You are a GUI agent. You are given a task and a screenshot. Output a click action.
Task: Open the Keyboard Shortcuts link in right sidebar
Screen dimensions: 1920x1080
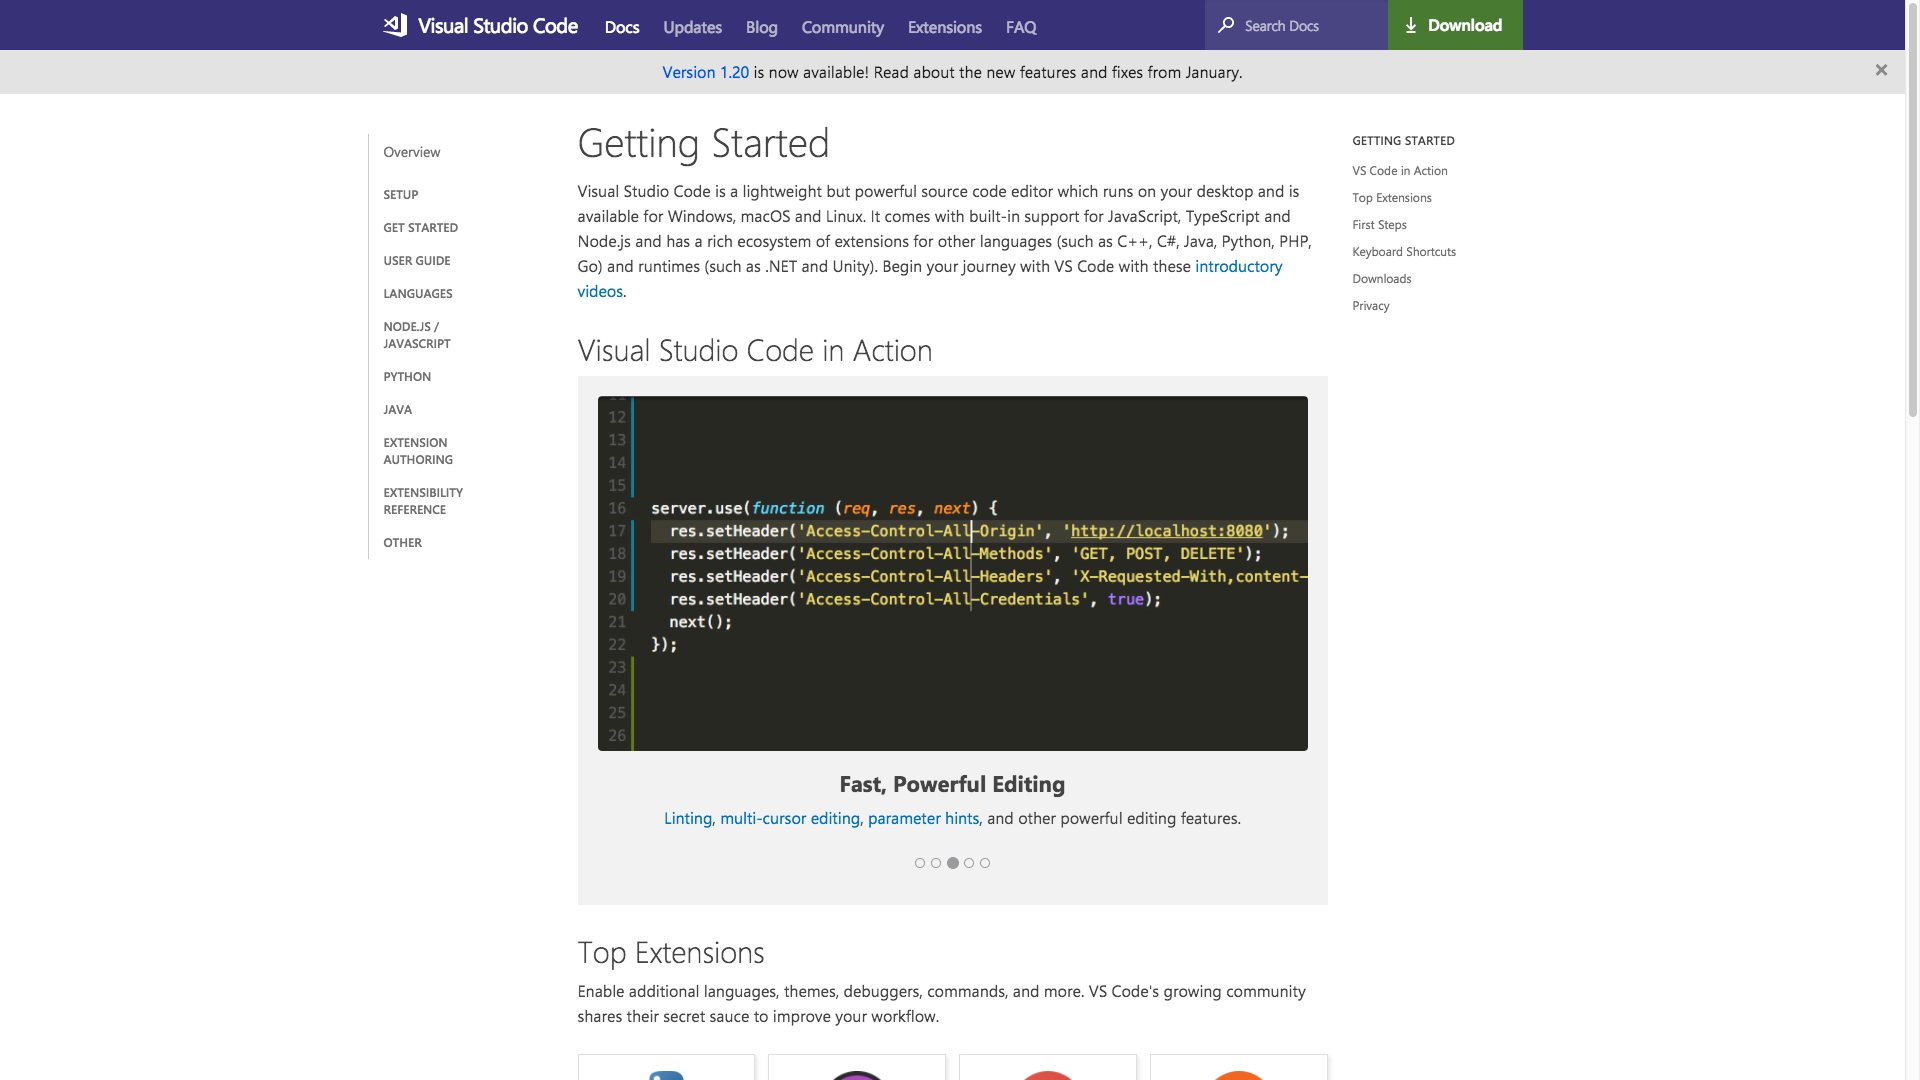click(1404, 252)
